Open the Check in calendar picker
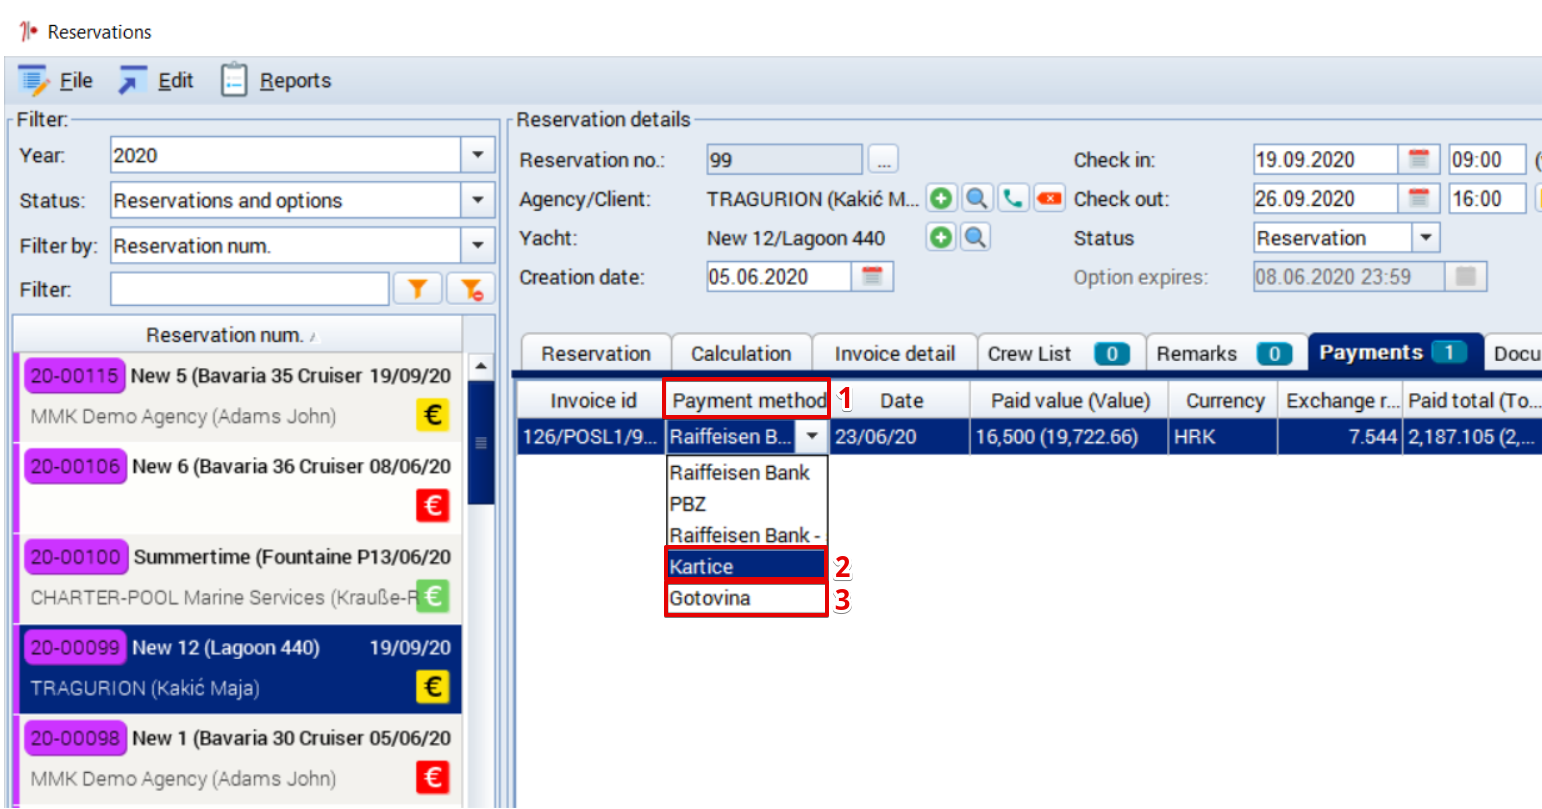1542x809 pixels. [1418, 159]
